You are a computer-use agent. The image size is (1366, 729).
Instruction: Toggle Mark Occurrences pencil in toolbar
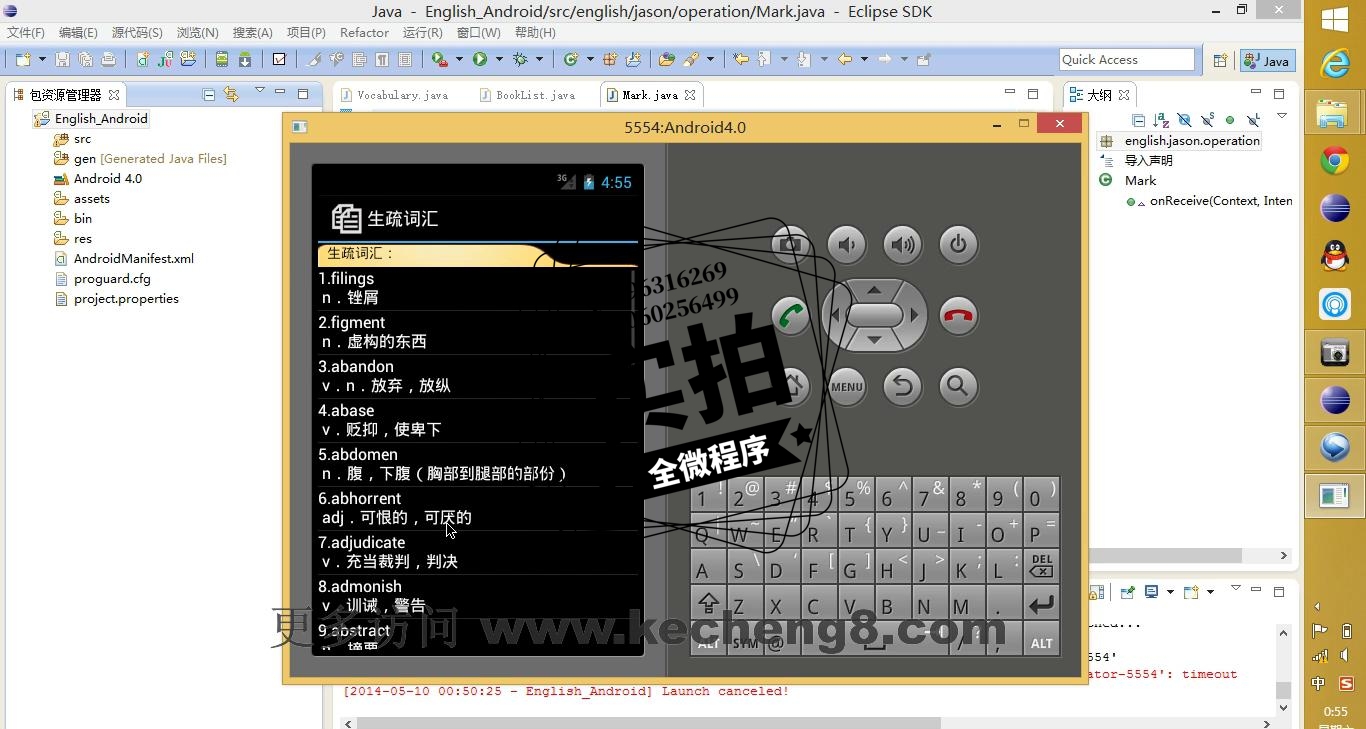[313, 59]
